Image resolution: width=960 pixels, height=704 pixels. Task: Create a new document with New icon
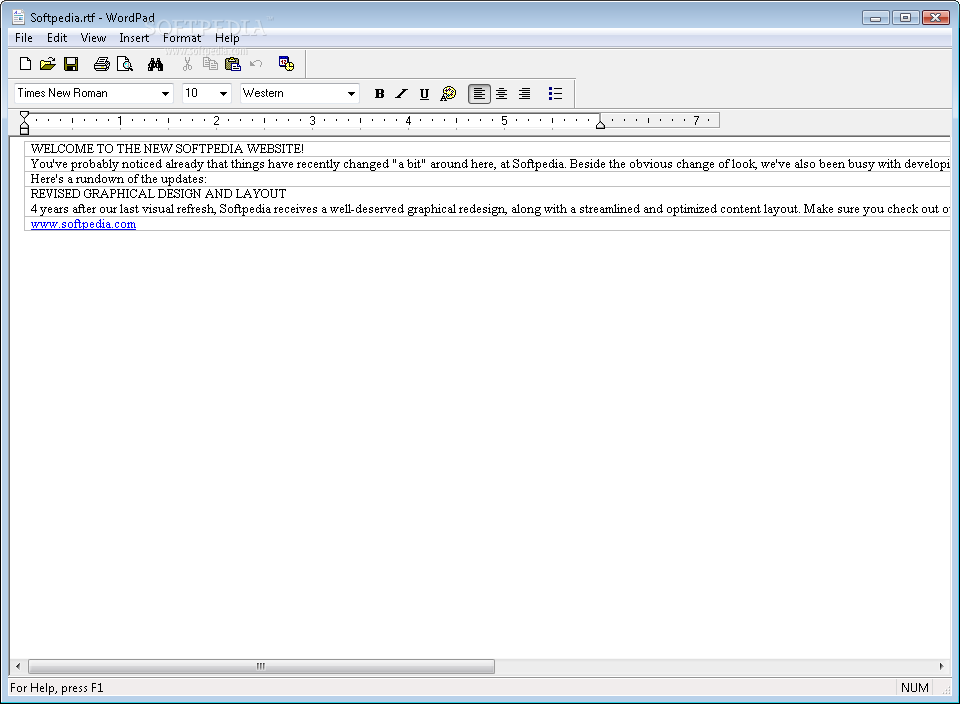[x=25, y=64]
